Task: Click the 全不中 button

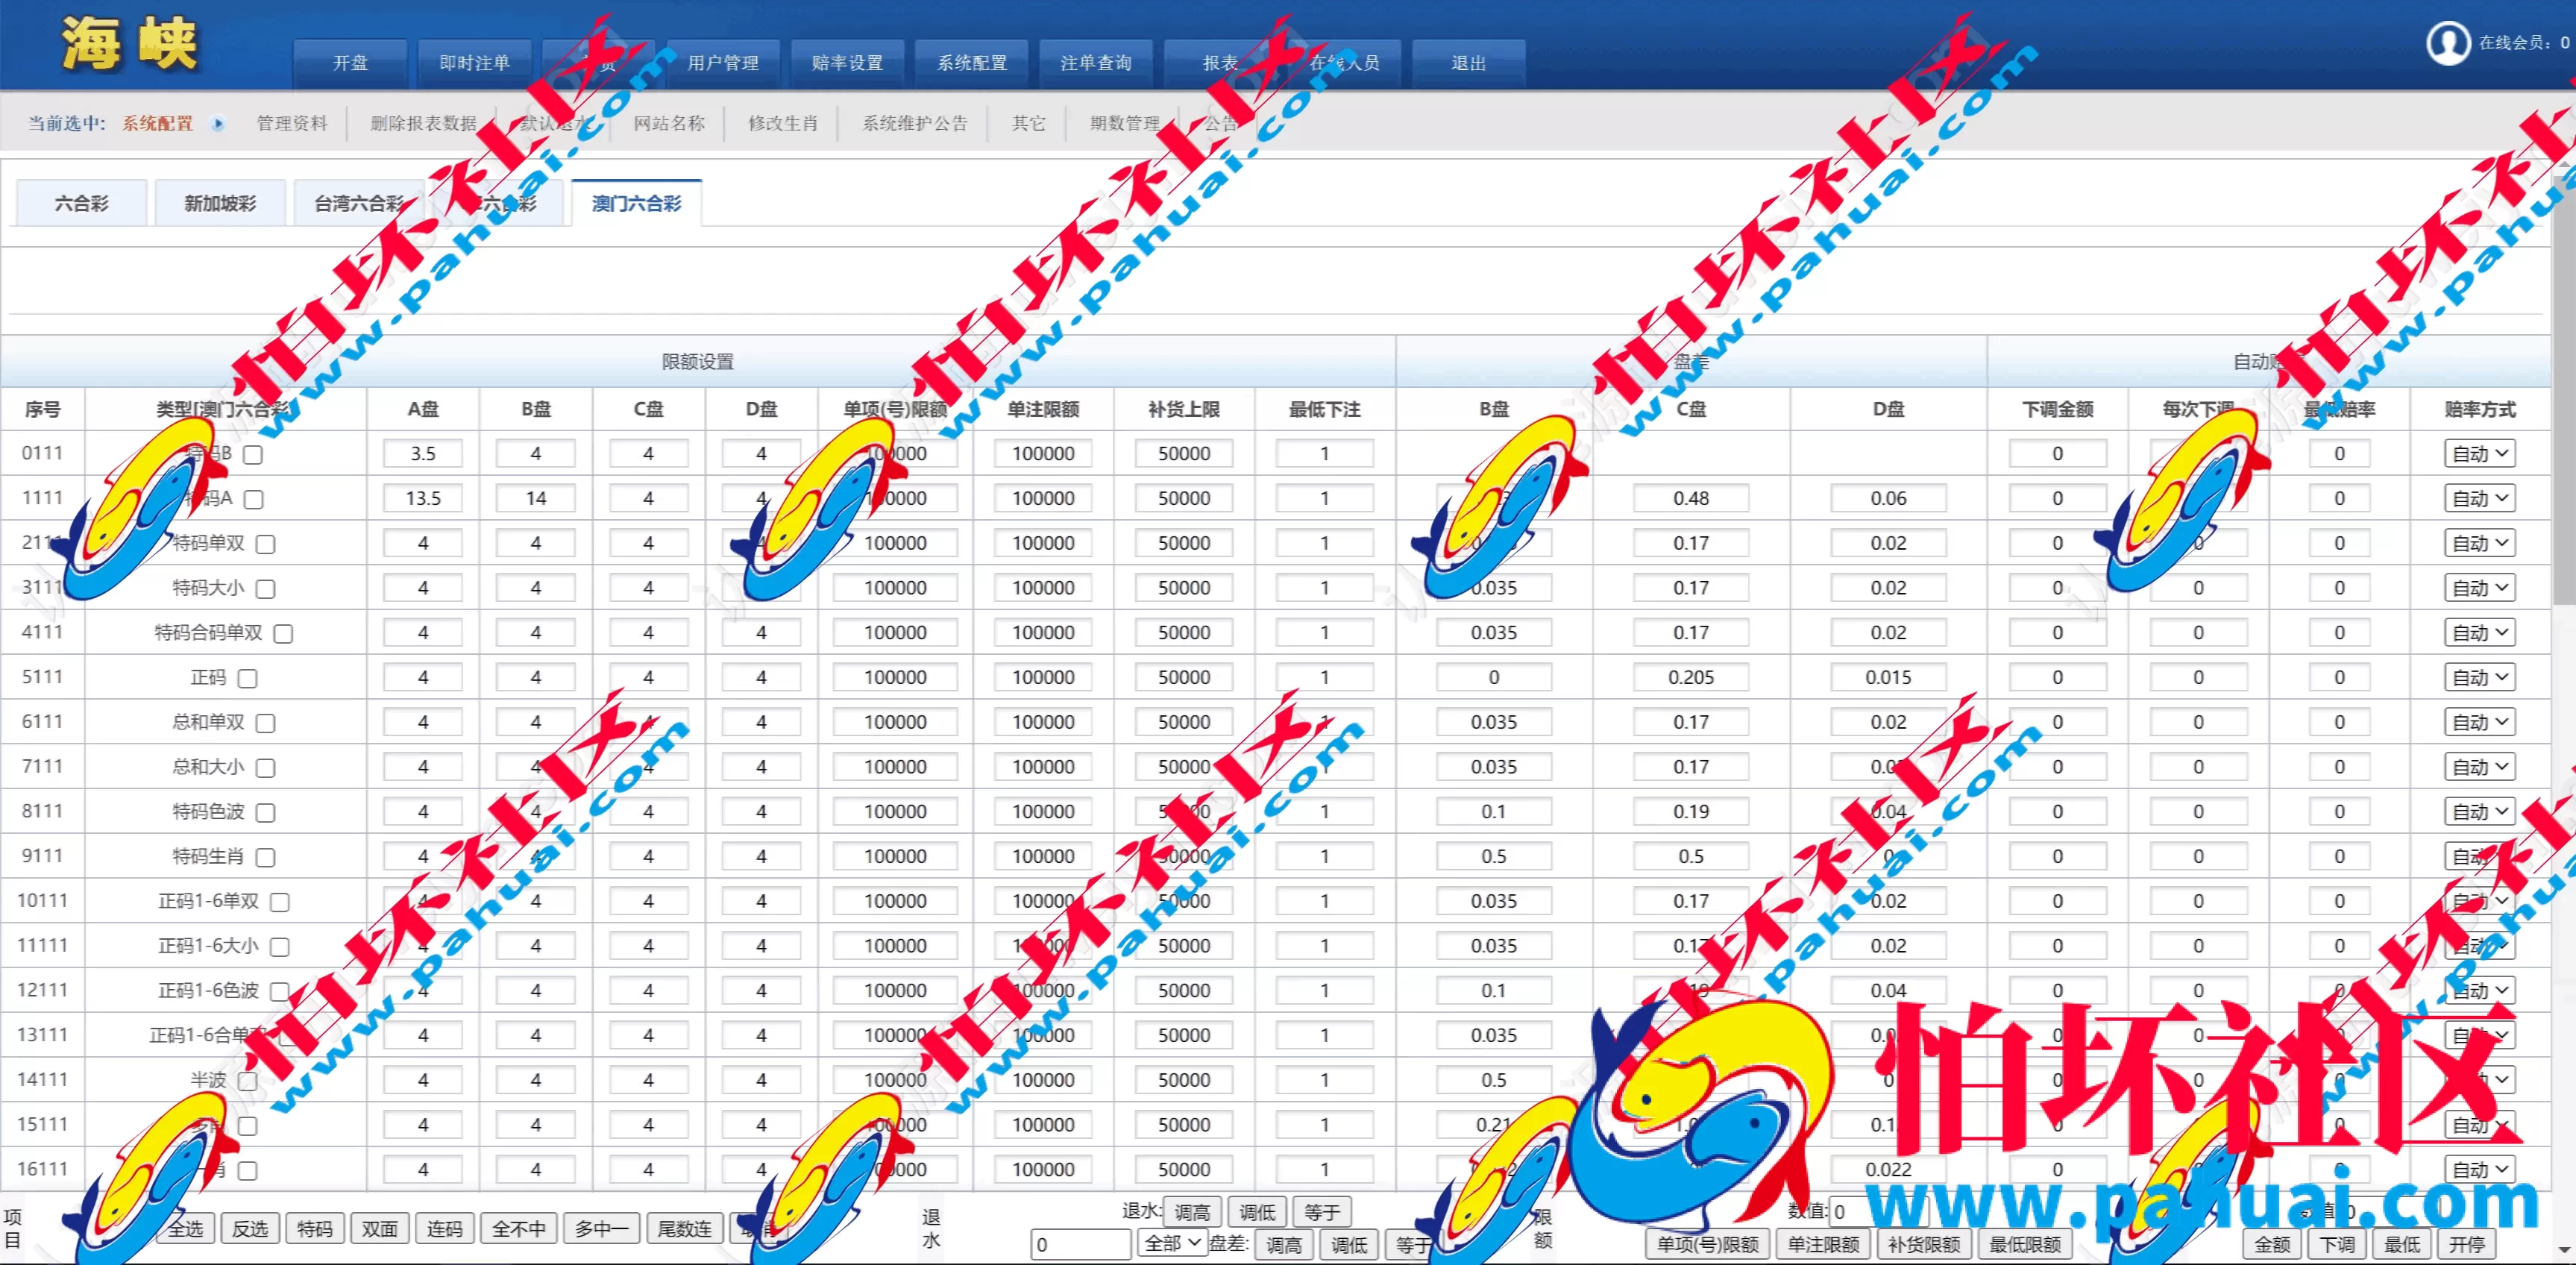Action: pyautogui.click(x=519, y=1229)
